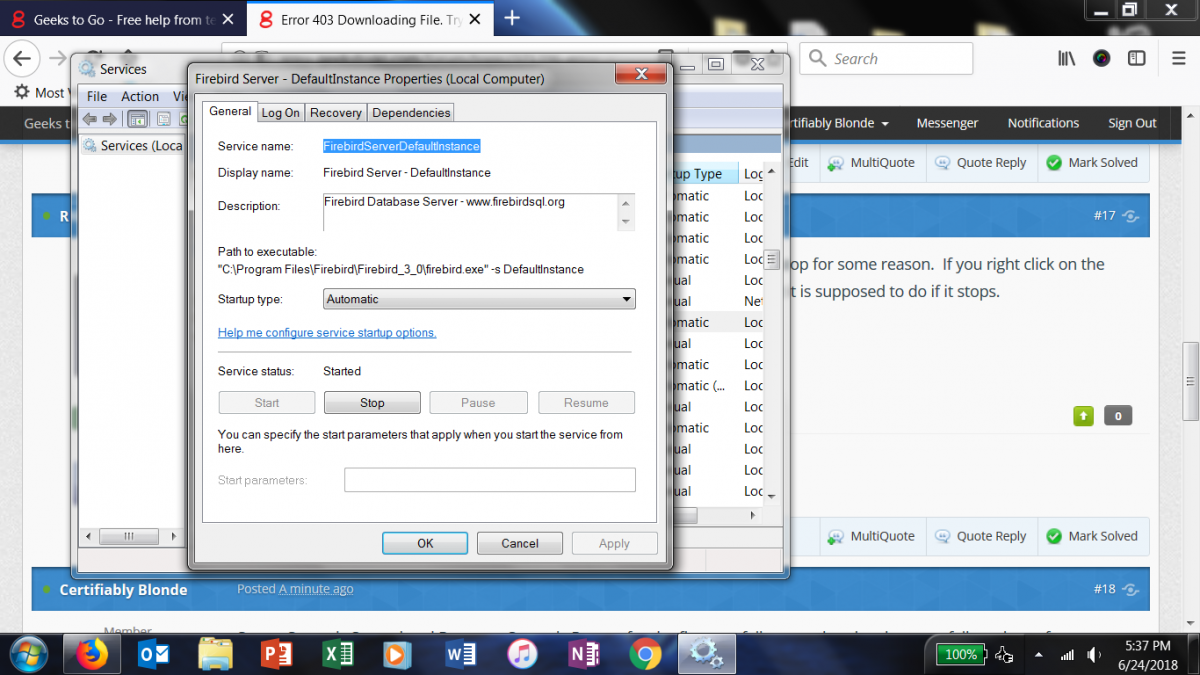
Task: Click the Description box down scroll arrow
Action: point(627,222)
